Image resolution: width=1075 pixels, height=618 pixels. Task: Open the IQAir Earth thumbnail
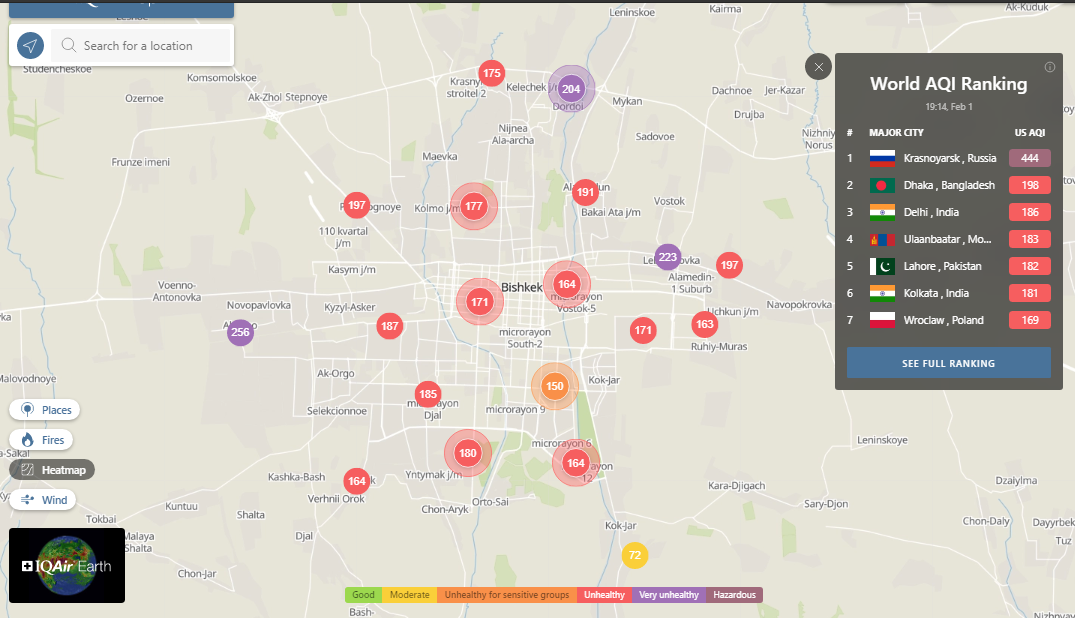(67, 566)
